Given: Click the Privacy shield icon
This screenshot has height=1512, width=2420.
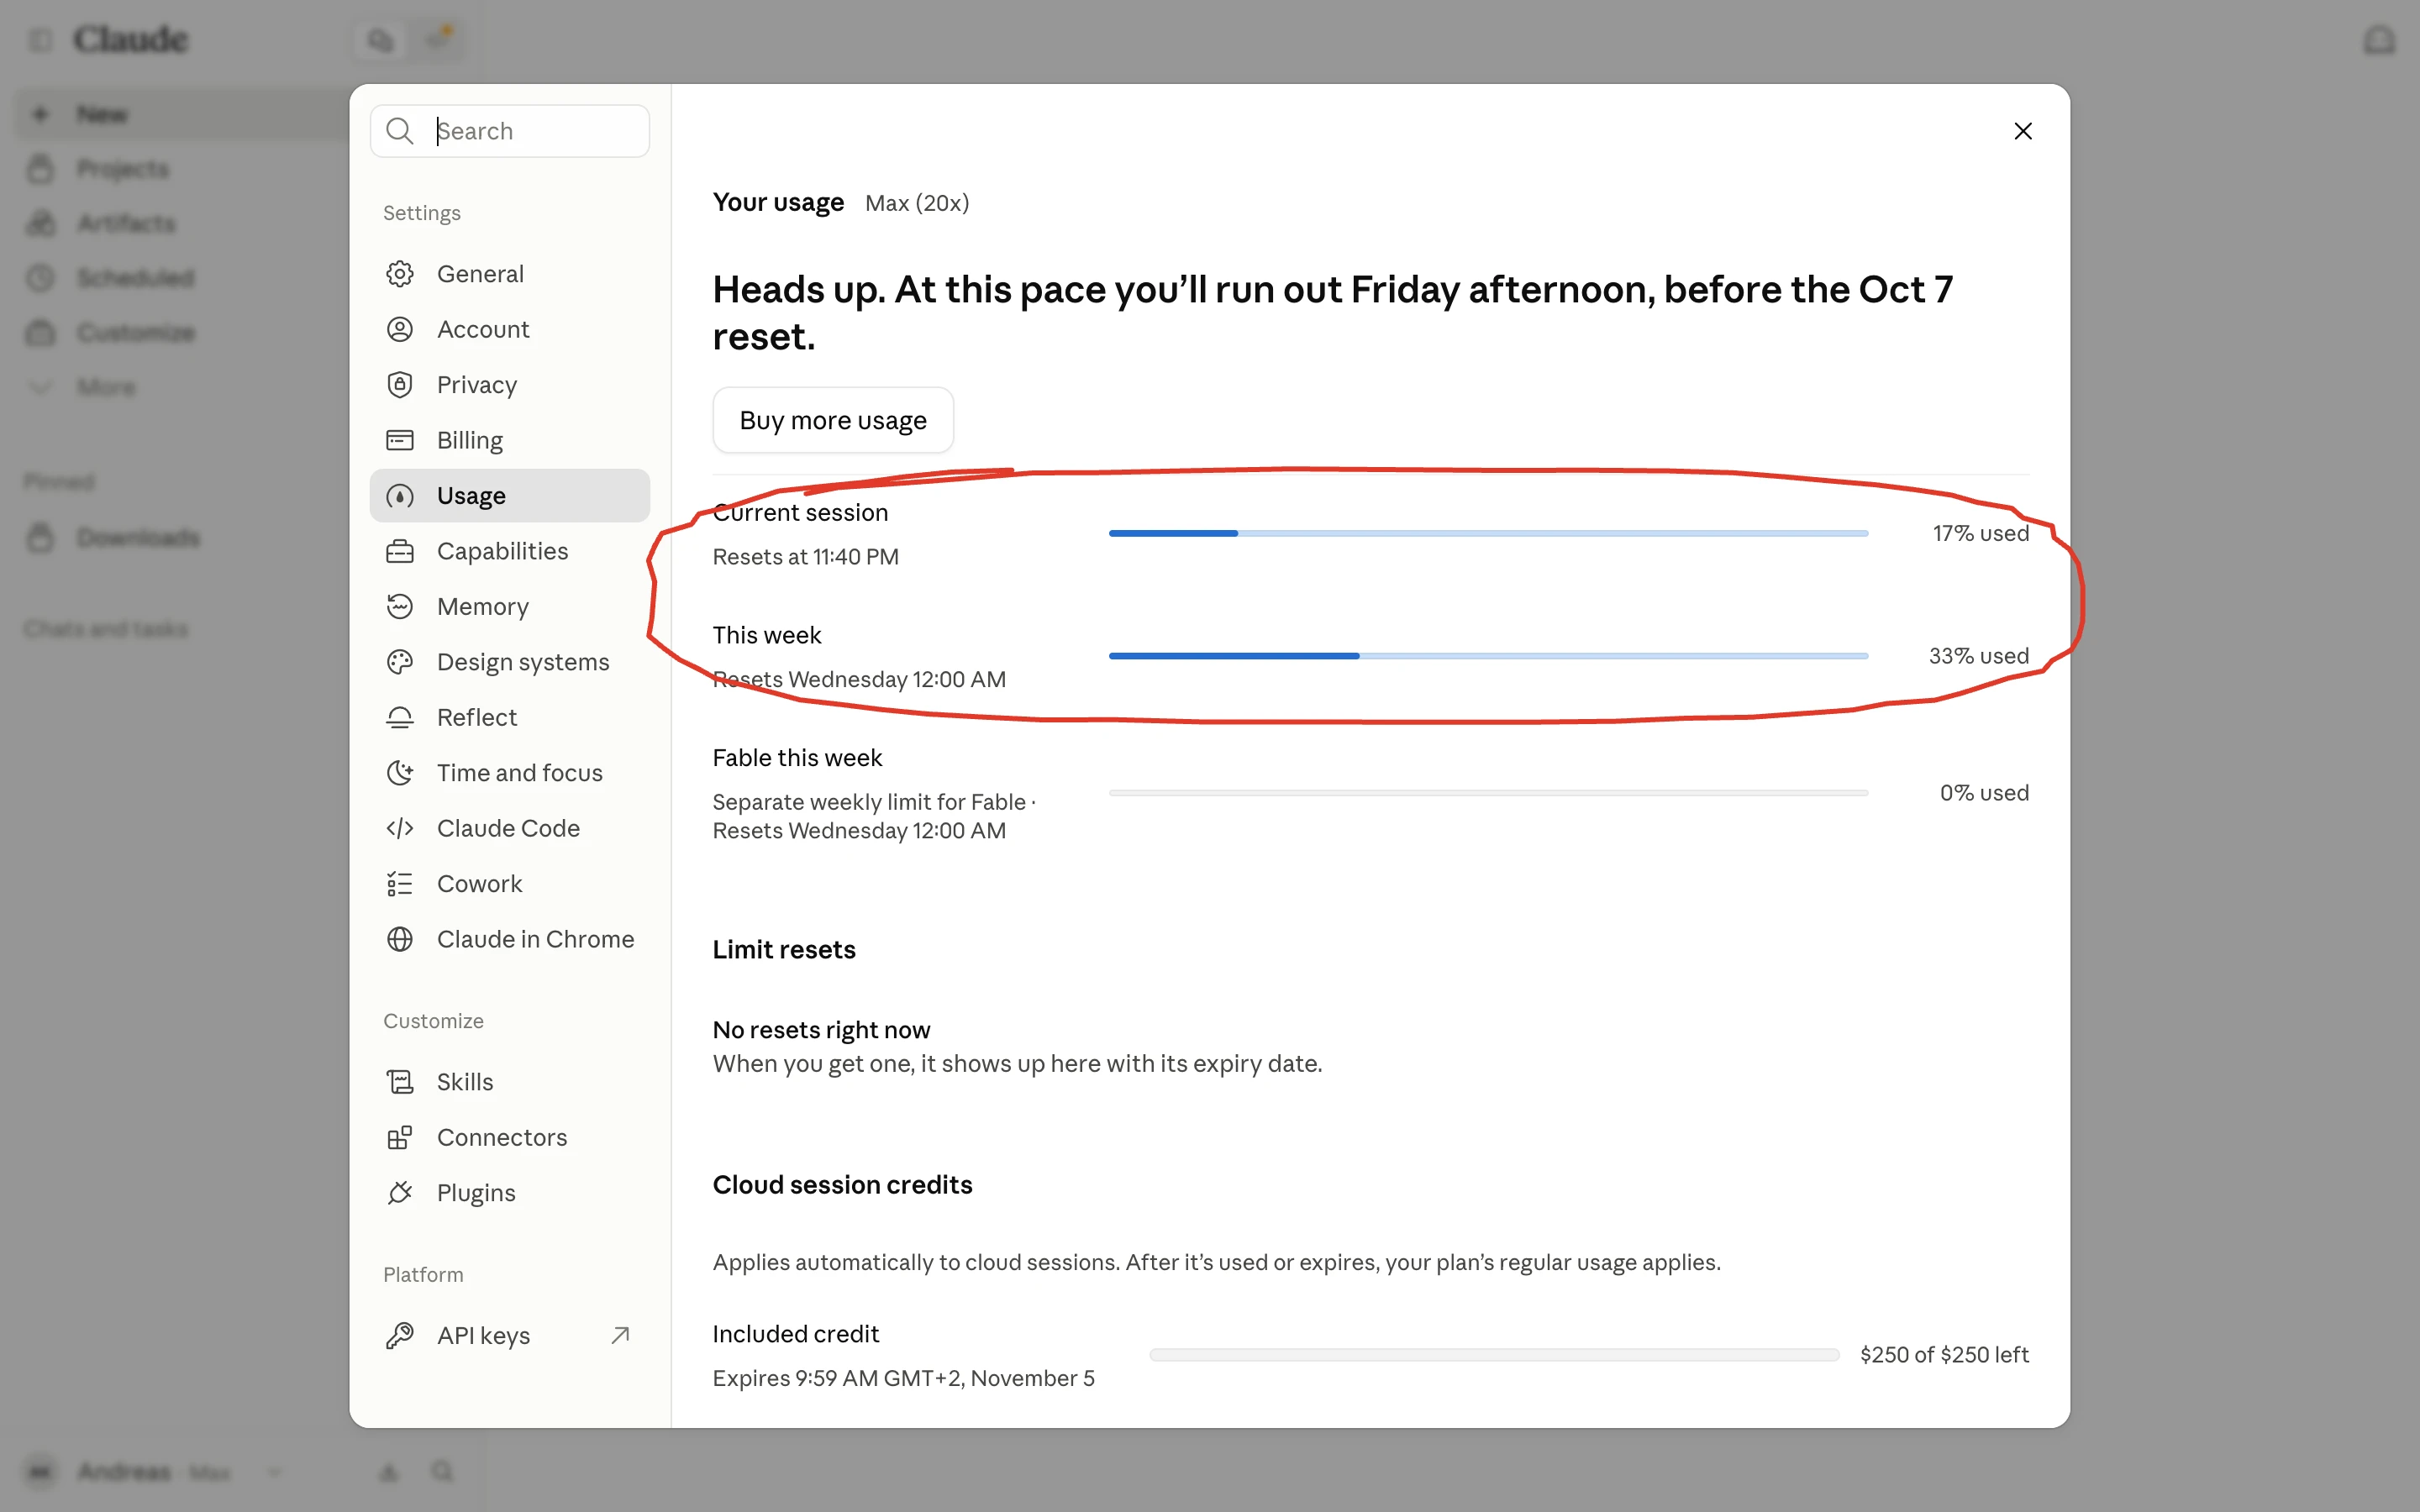Looking at the screenshot, I should tap(400, 385).
